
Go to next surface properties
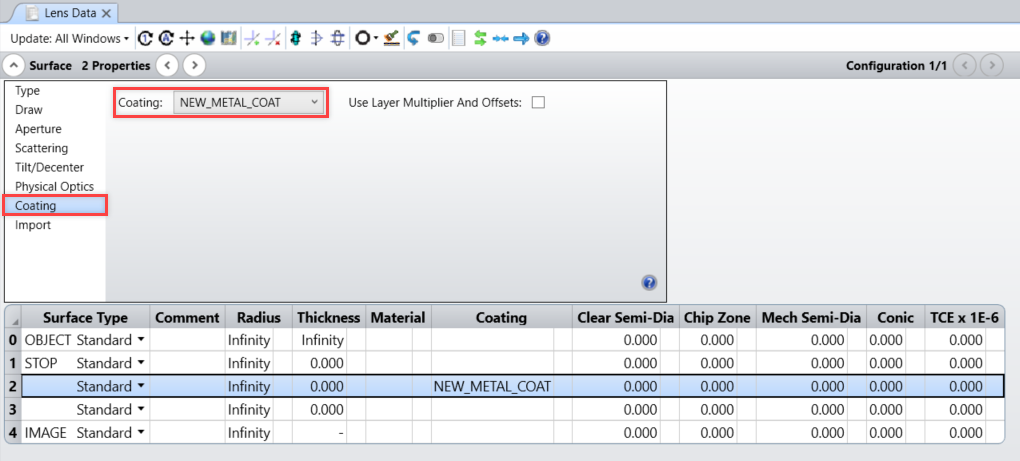pyautogui.click(x=195, y=66)
